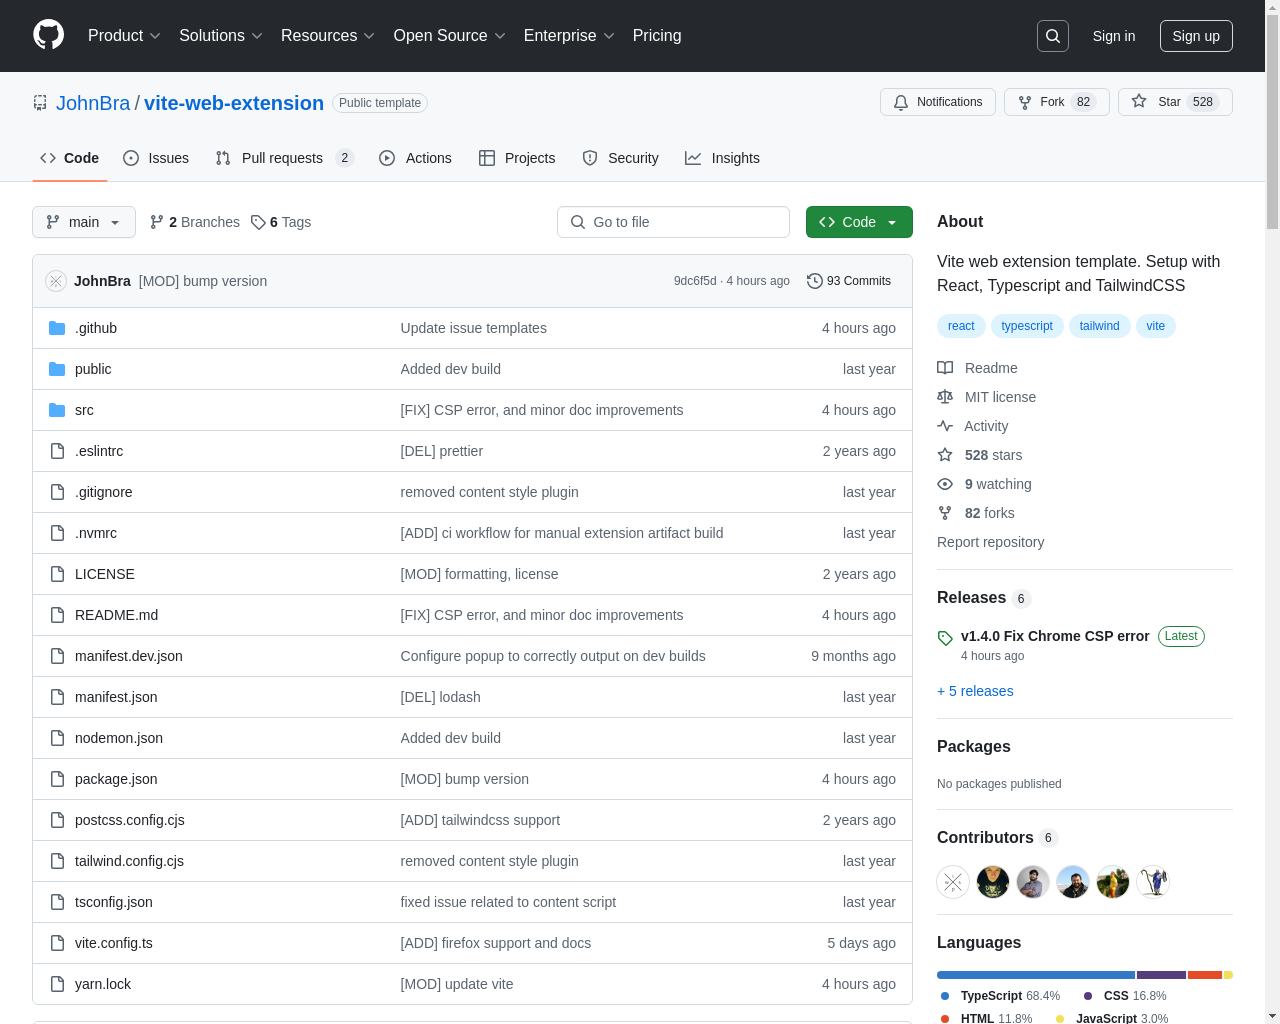This screenshot has width=1280, height=1024.
Task: Open the GitHub home logo
Action: (48, 35)
